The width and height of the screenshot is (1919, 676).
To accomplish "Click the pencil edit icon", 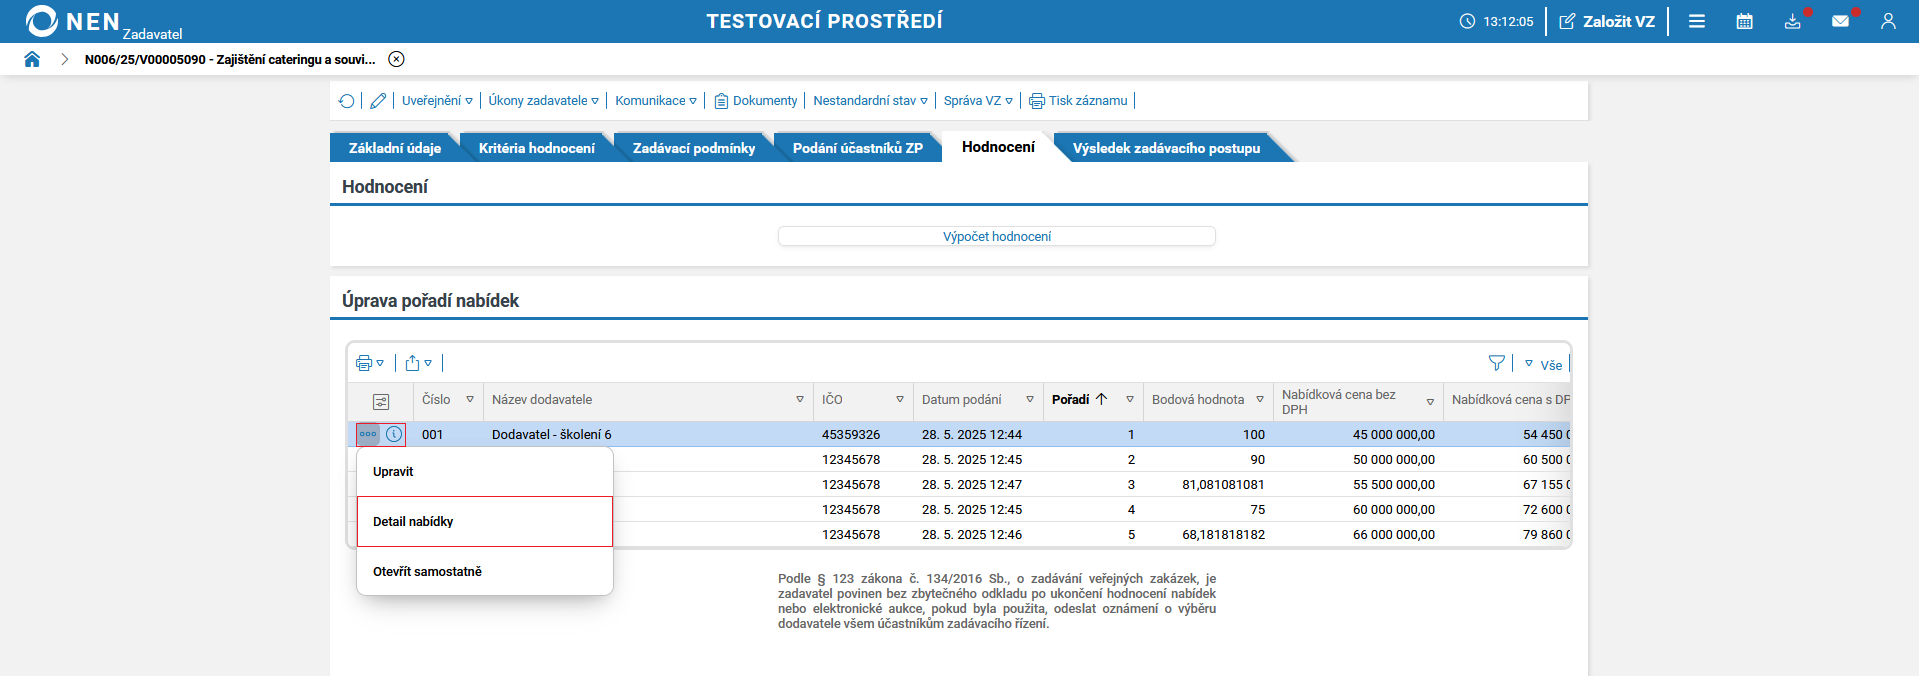I will click(378, 101).
